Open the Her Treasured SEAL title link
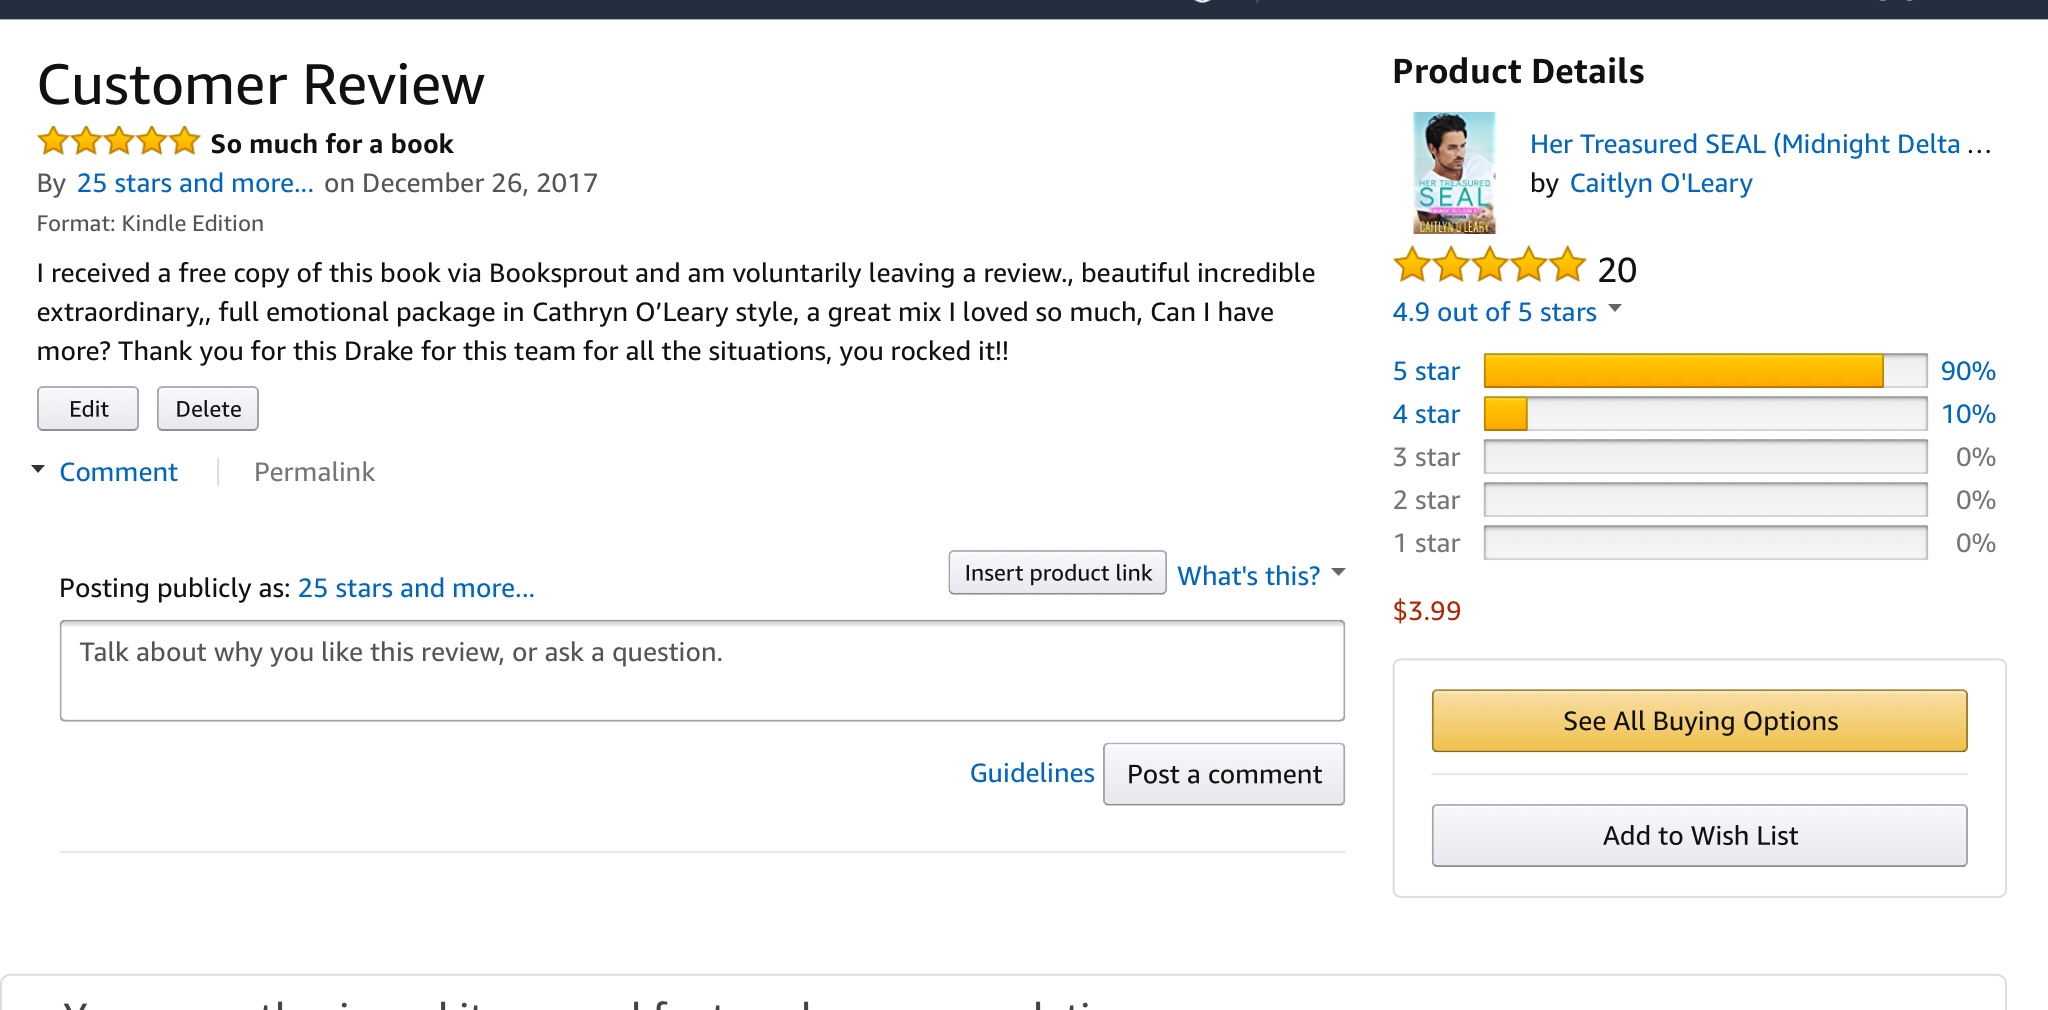This screenshot has height=1010, width=2048. (x=1759, y=144)
